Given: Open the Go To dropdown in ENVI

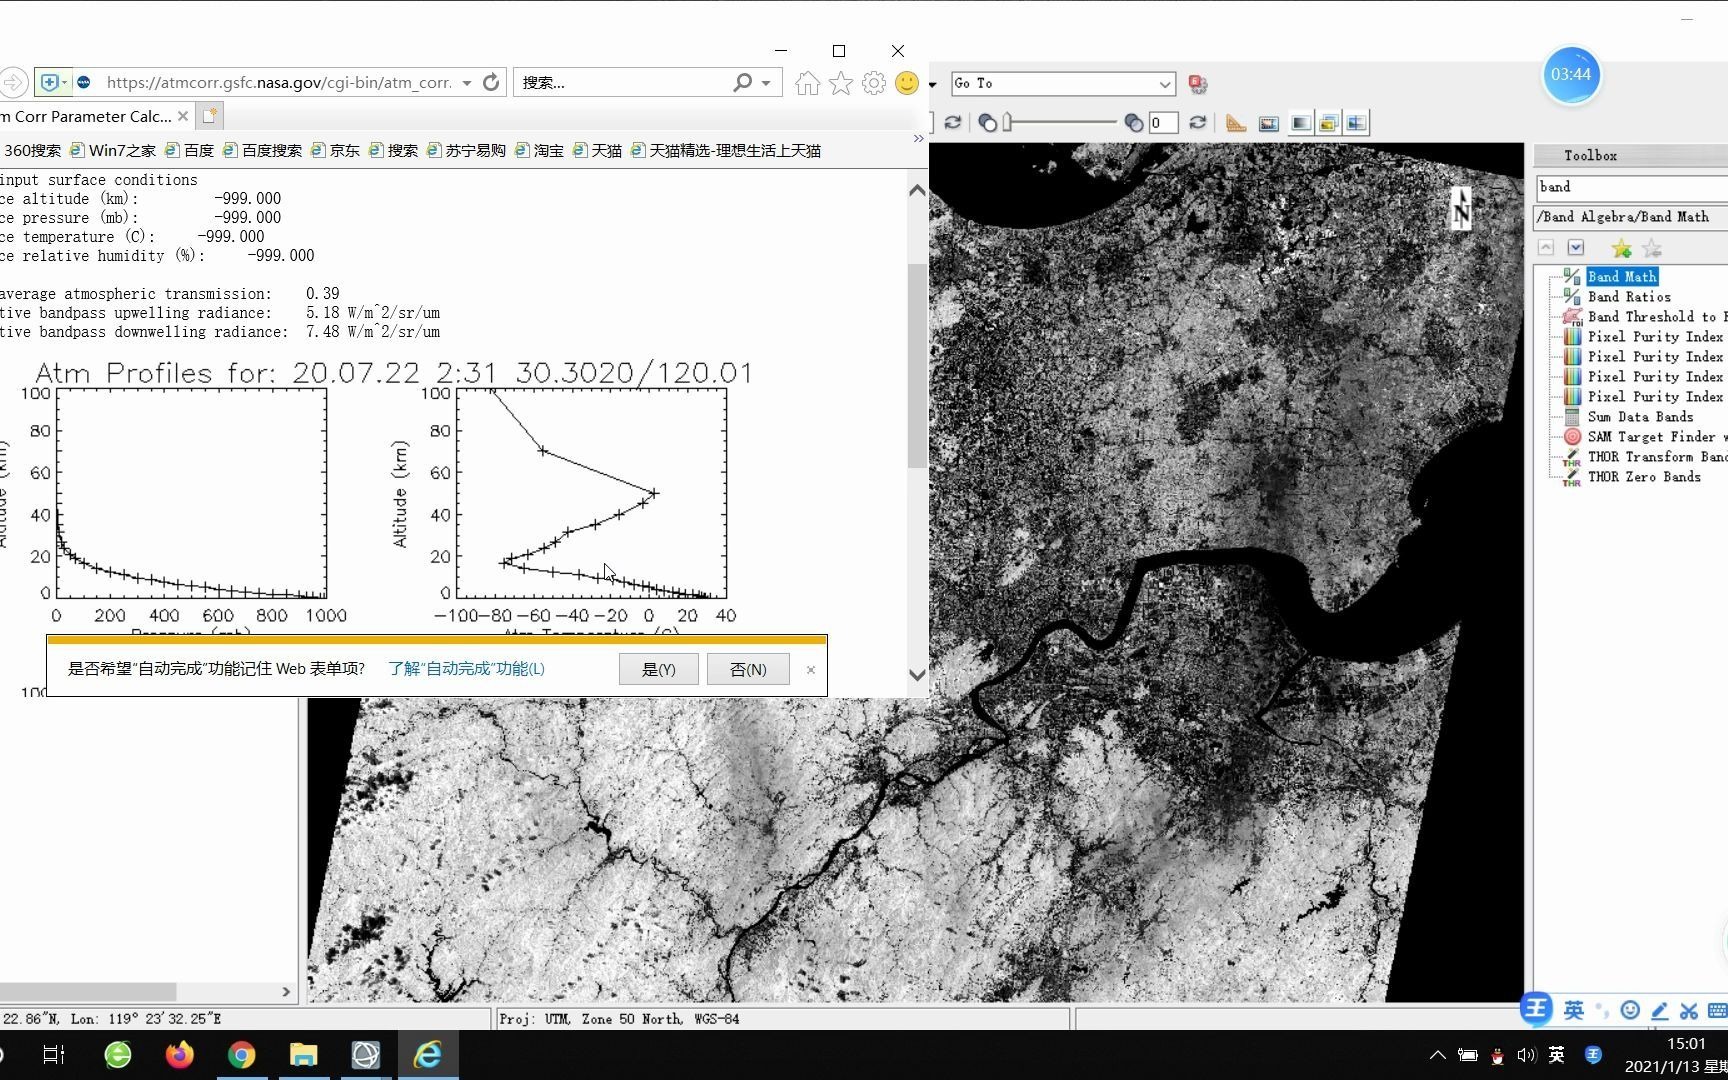Looking at the screenshot, I should point(1163,84).
